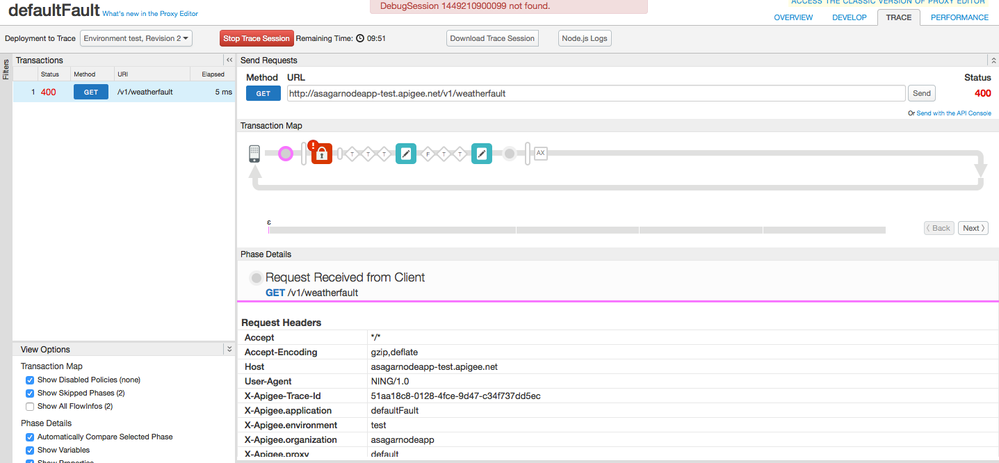Click the URI column header

pyautogui.click(x=122, y=75)
